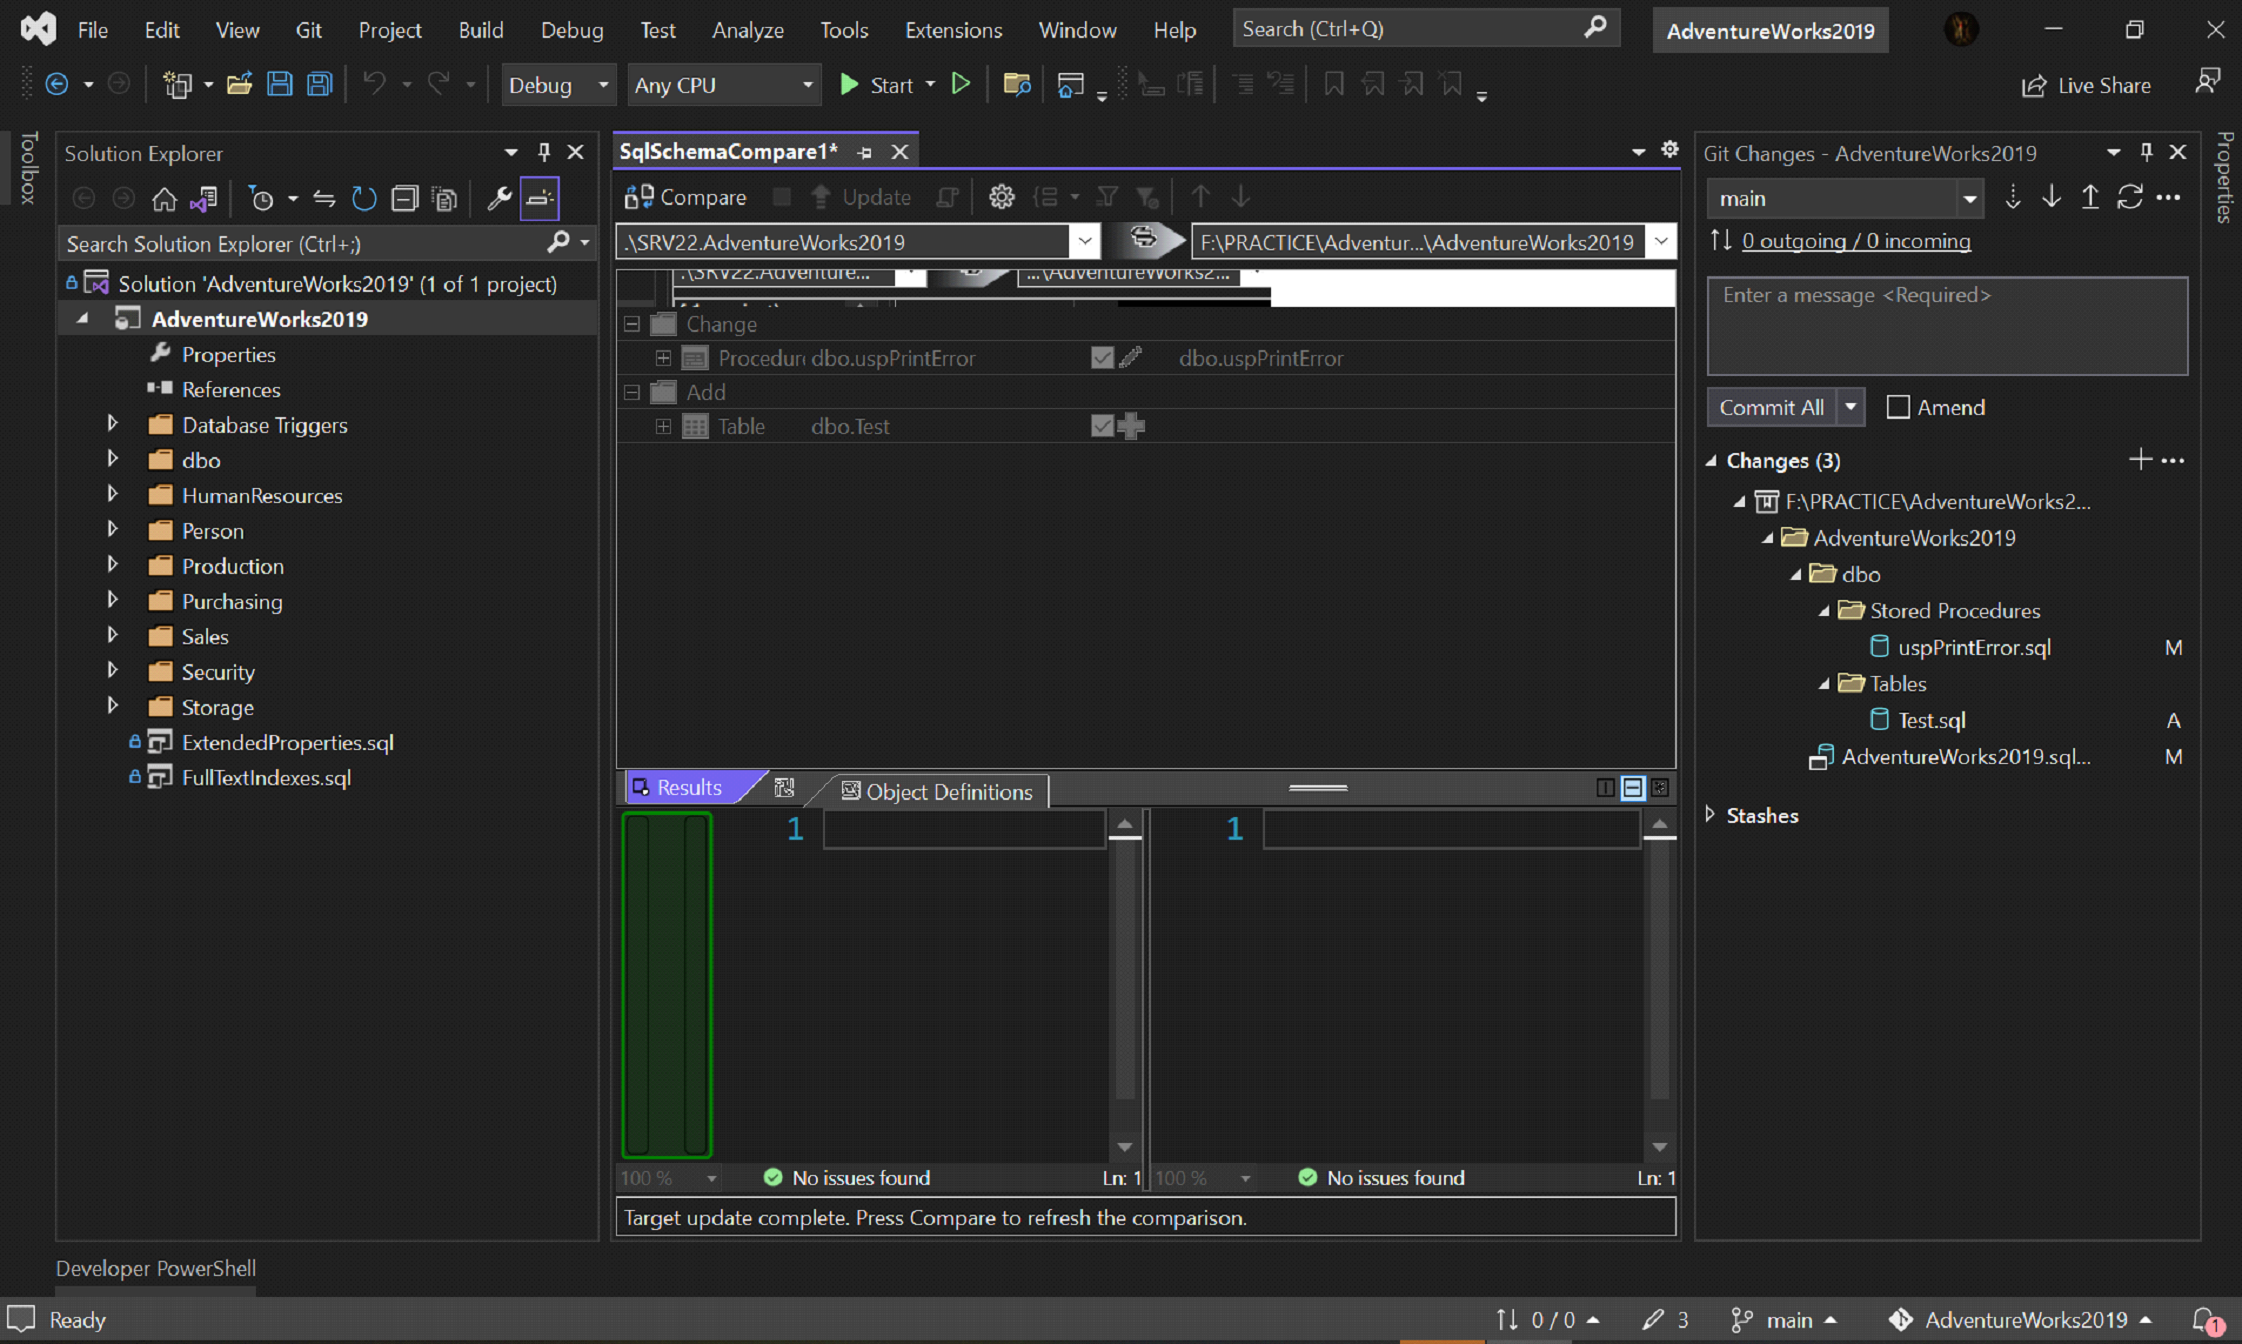Expand the Production folder

(x=113, y=565)
